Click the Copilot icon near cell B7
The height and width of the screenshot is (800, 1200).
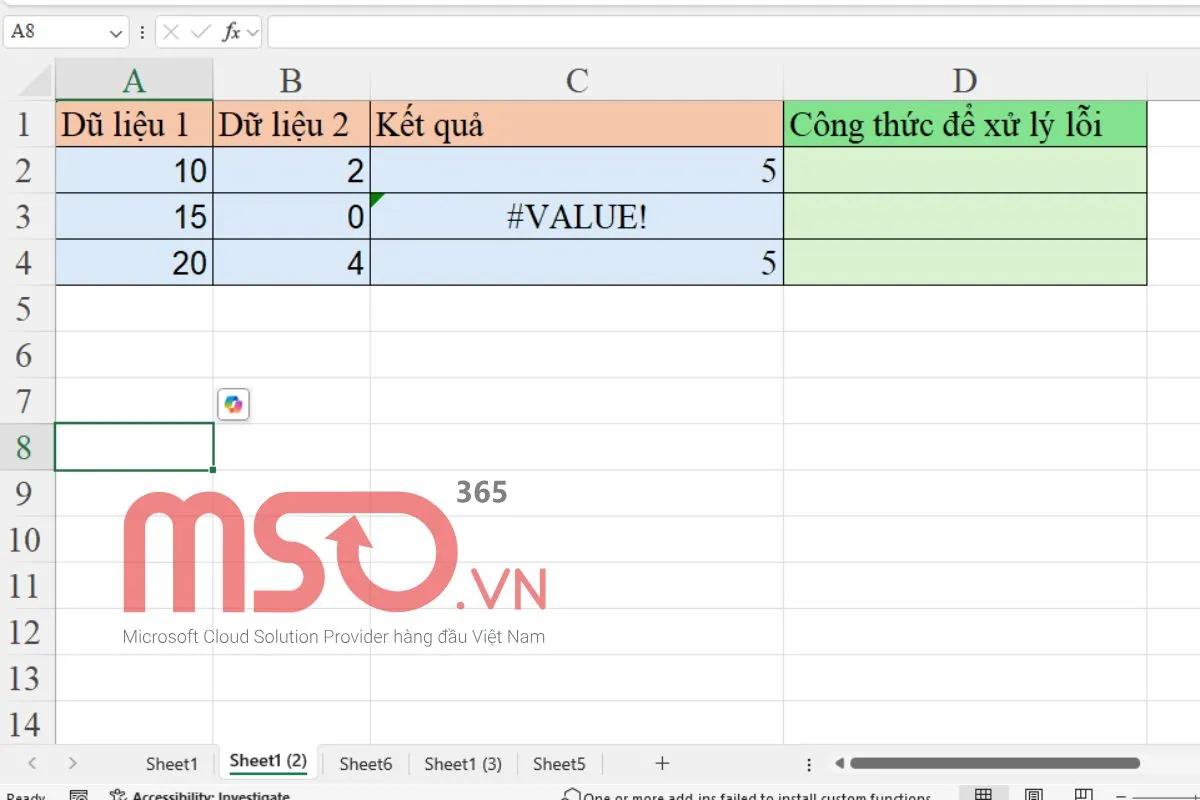[x=232, y=404]
